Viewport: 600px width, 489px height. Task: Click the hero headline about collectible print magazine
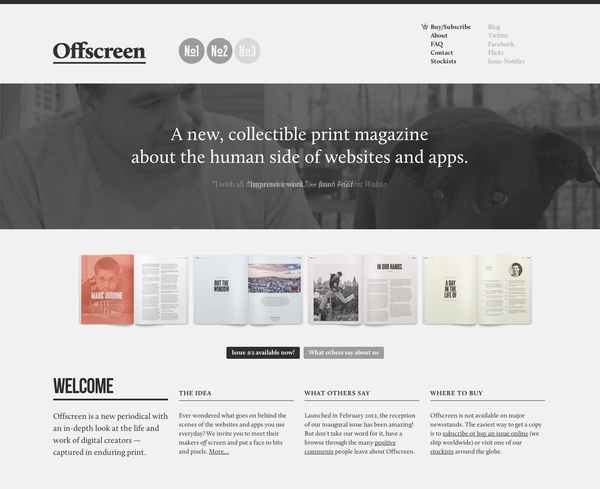point(300,146)
